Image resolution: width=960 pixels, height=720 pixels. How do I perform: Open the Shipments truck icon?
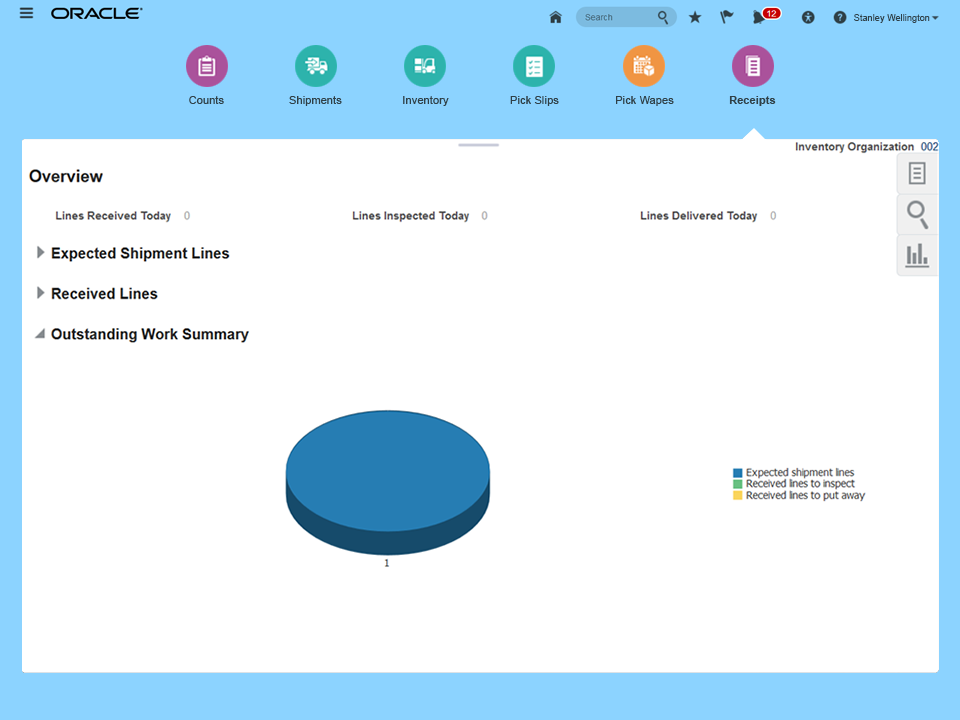(x=316, y=66)
